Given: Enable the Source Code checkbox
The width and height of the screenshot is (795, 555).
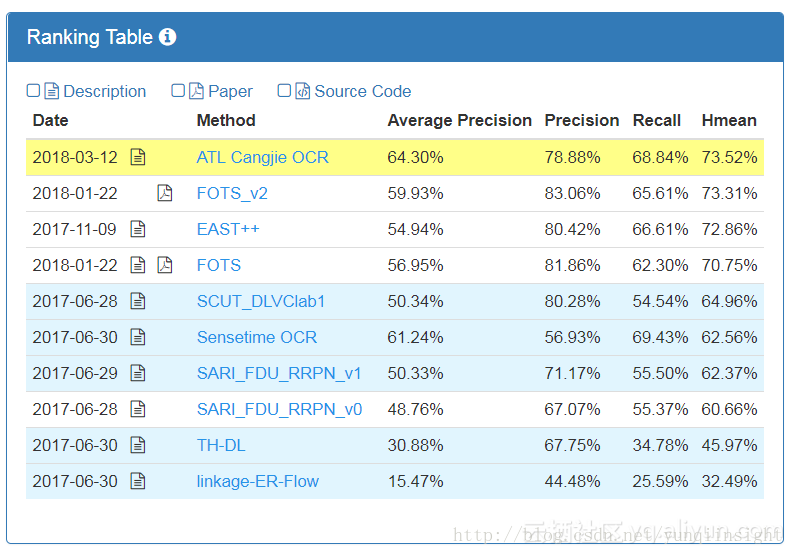Looking at the screenshot, I should coord(284,91).
